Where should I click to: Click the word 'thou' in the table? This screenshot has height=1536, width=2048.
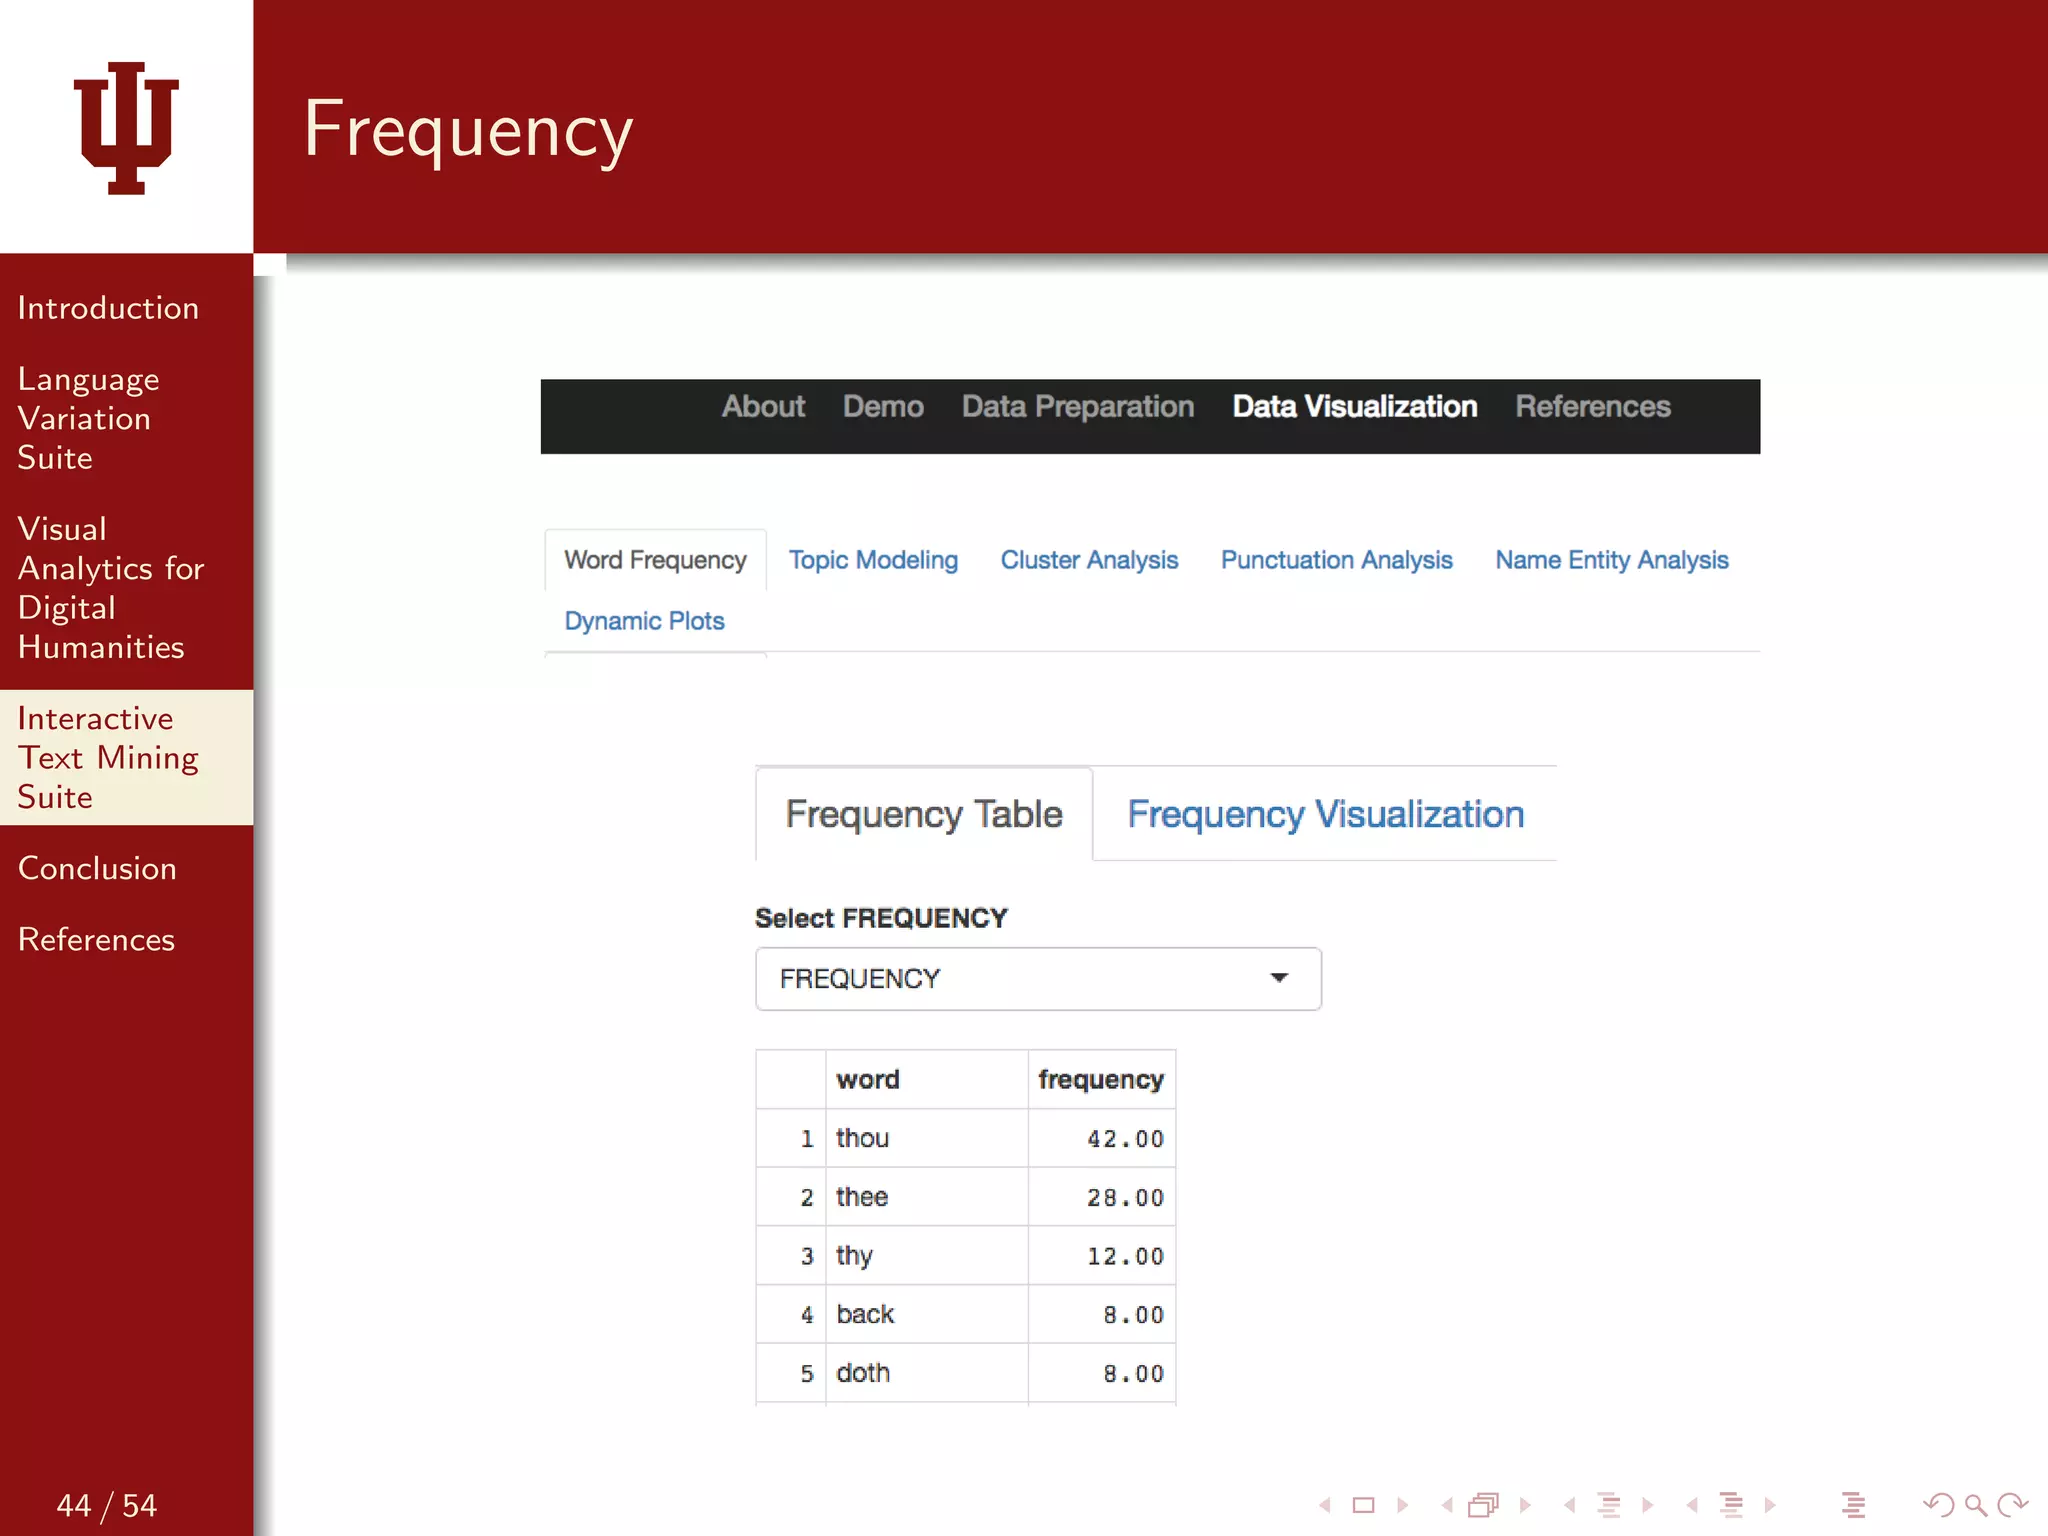[x=862, y=1138]
